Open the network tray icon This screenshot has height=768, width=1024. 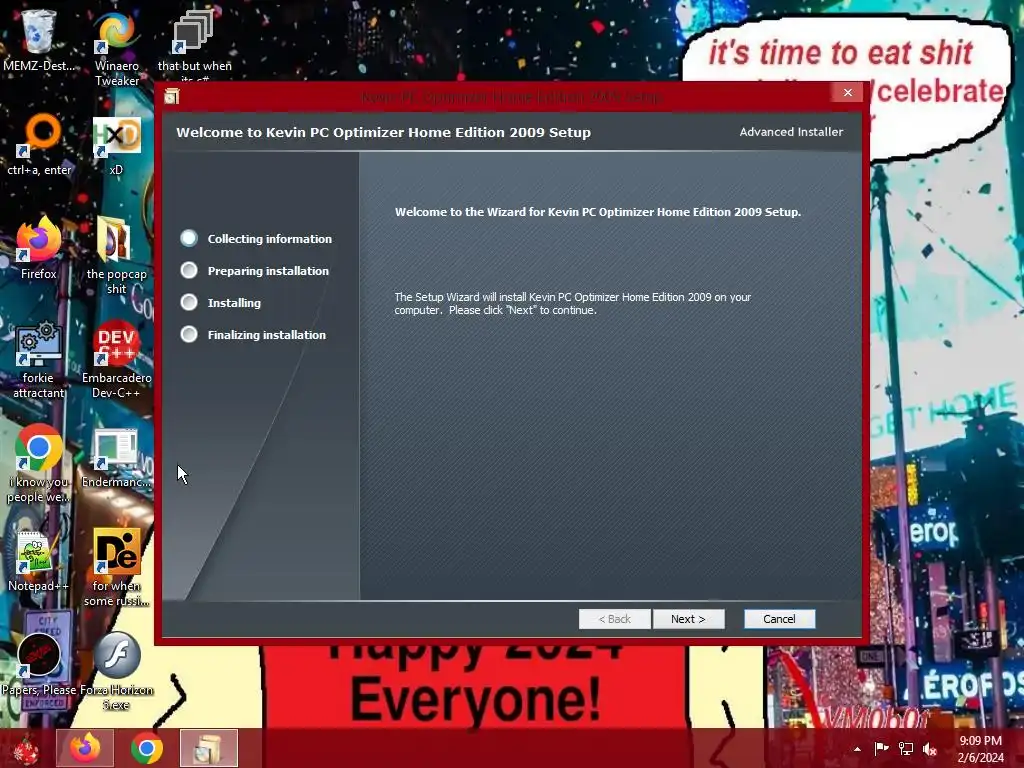click(906, 749)
